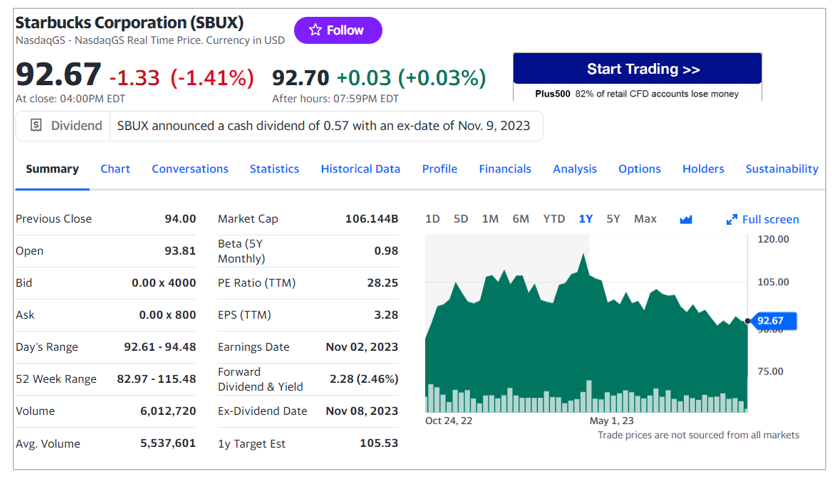Click the Beta value 0.98
This screenshot has width=832, height=482.
386,251
